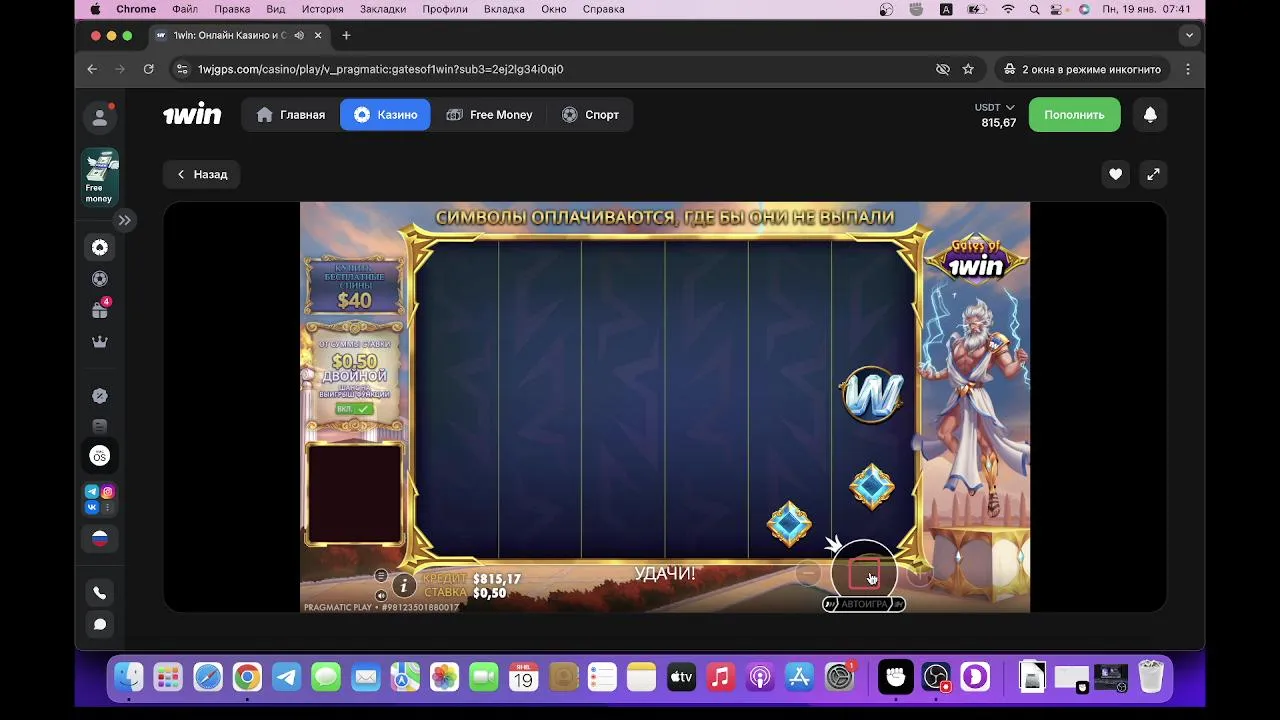Viewport: 1280px width, 720px height.
Task: Open App Store from the Dock
Action: point(799,677)
